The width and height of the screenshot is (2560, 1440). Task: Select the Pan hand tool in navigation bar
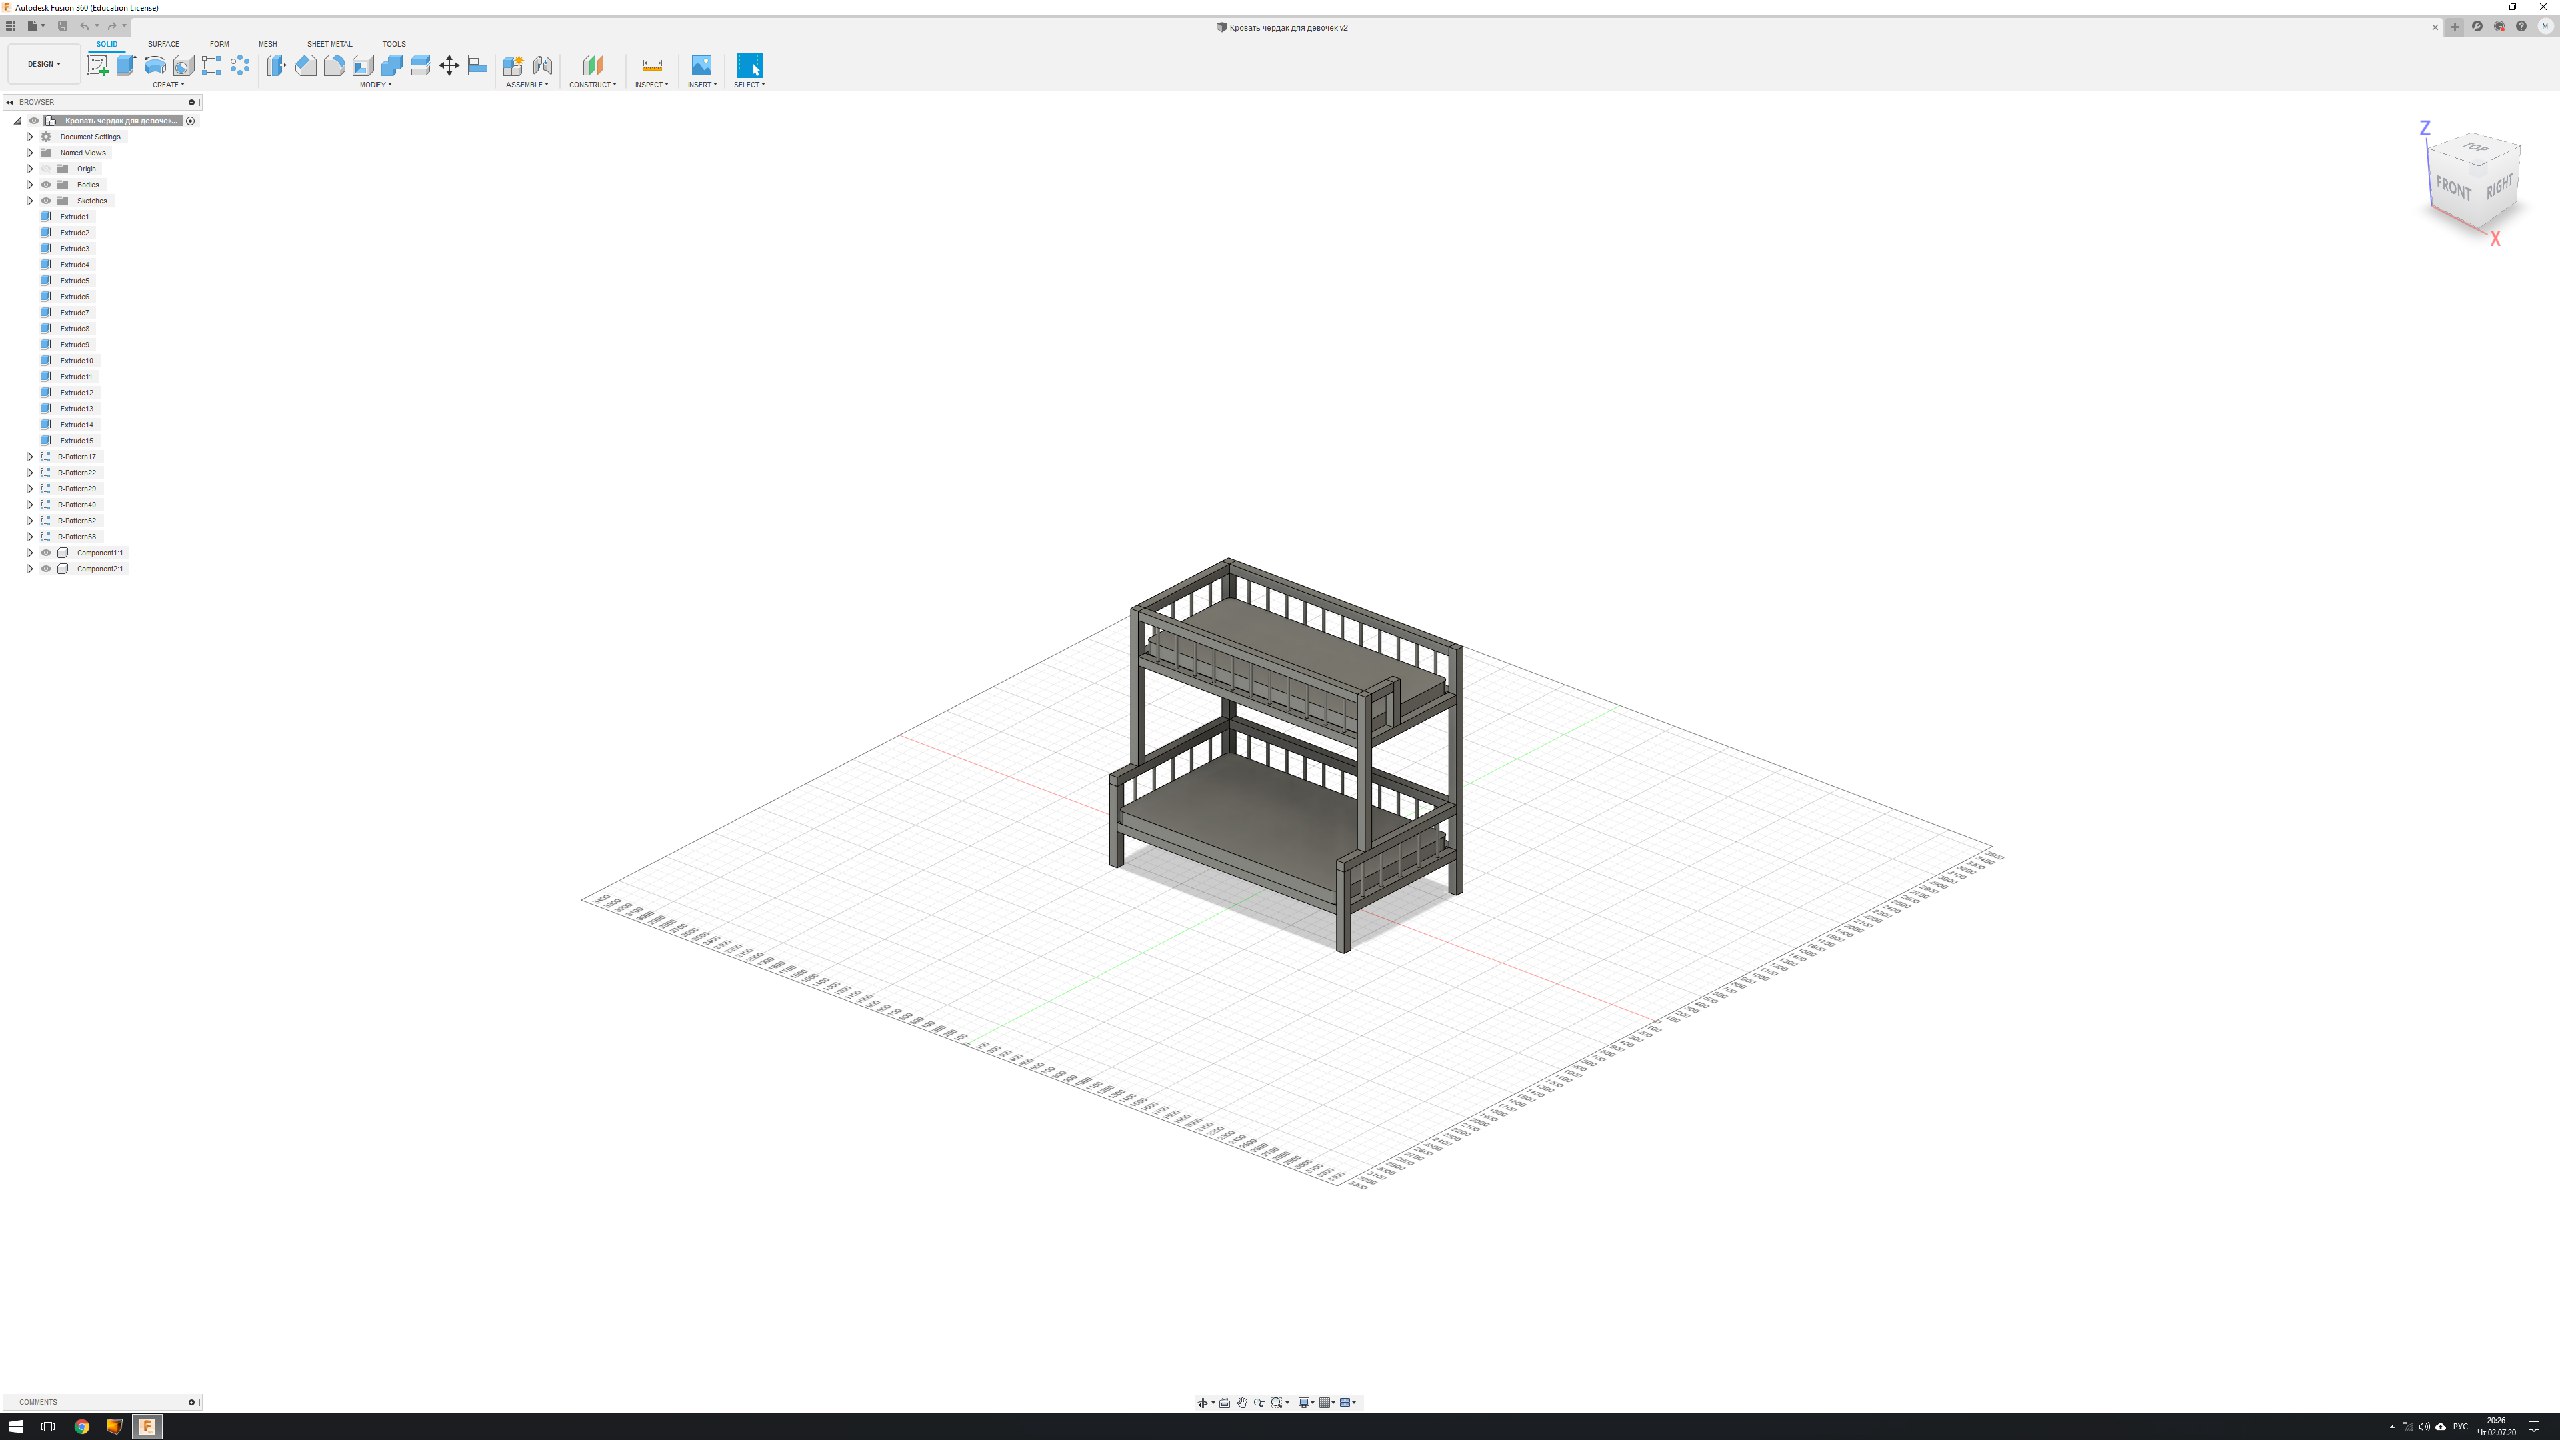click(x=1241, y=1402)
